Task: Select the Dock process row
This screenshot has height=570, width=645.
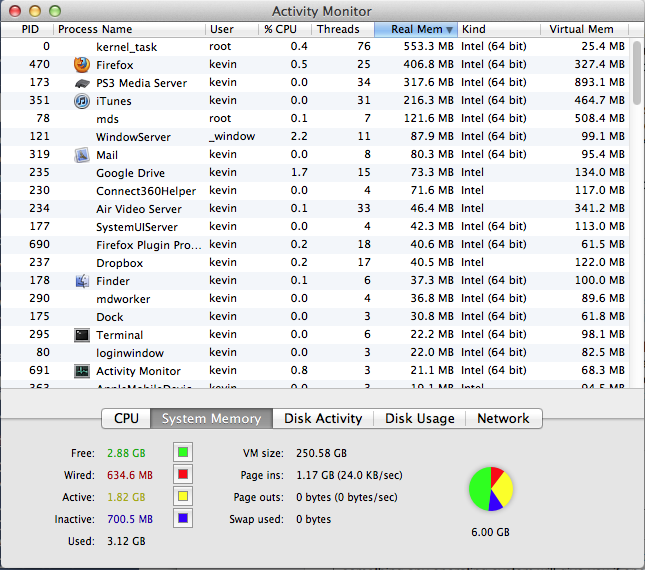Action: [315, 317]
